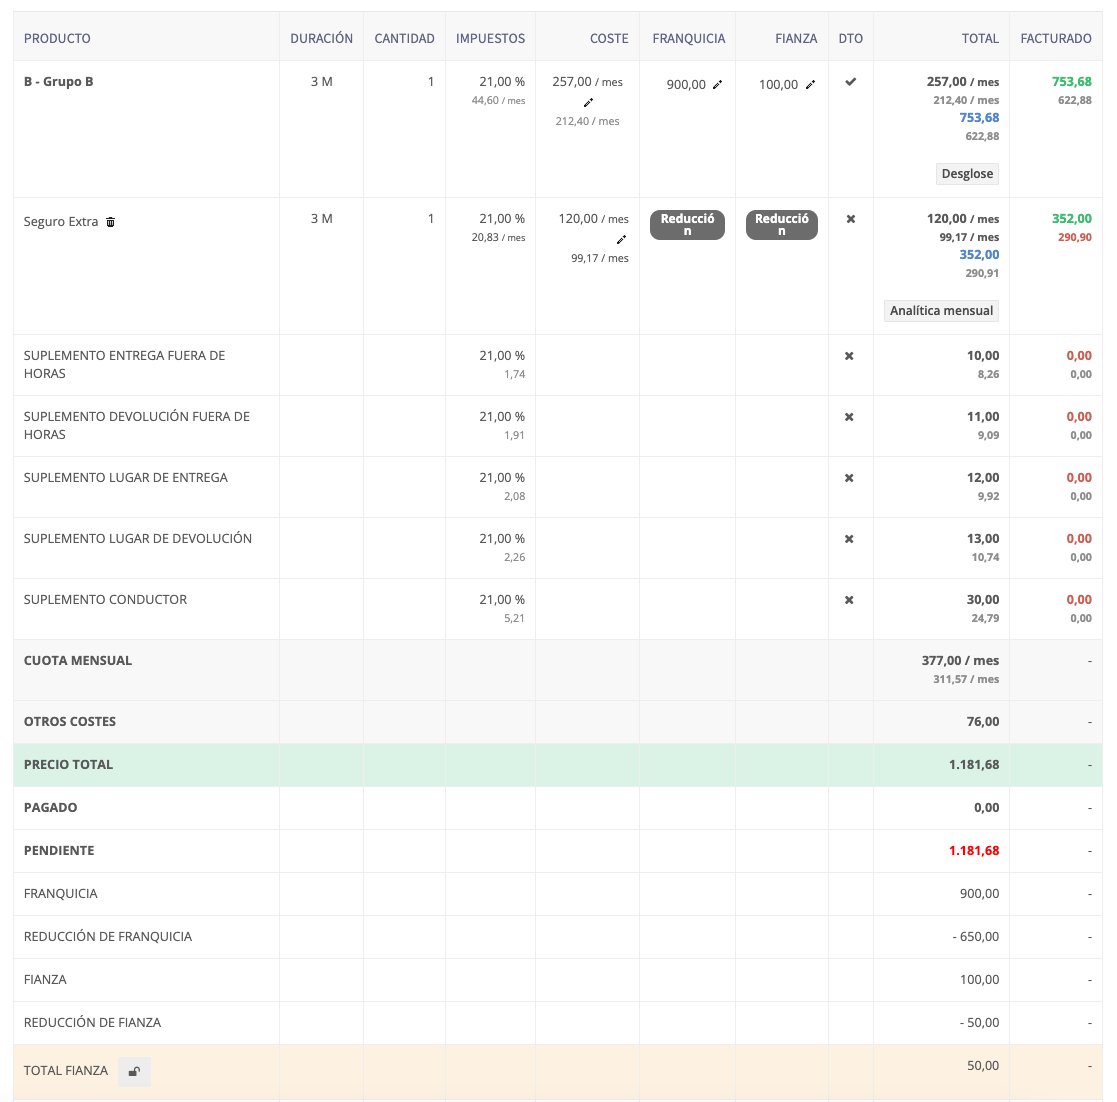Click the OTROS COSTES 76,00 value
Viewport: 1117px width, 1102px height.
983,722
